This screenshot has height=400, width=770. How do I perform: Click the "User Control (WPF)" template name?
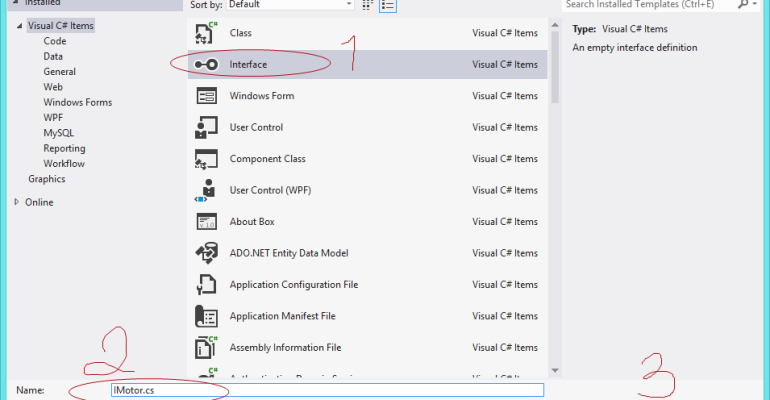(270, 190)
